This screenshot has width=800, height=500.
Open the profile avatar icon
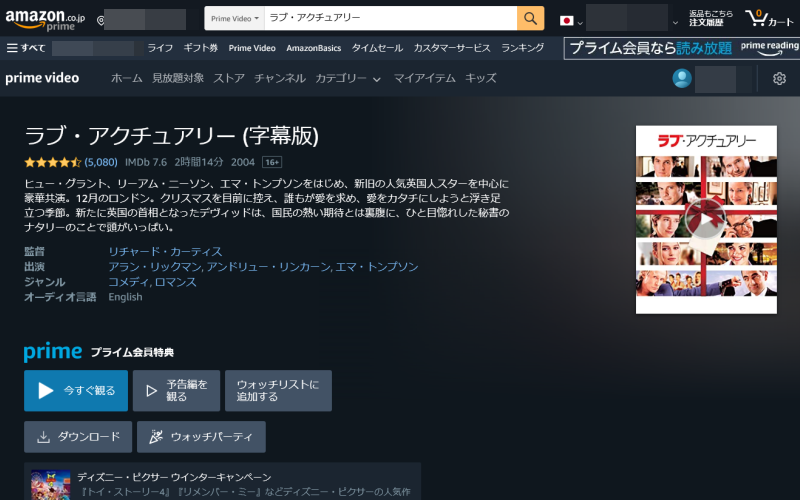(x=682, y=78)
